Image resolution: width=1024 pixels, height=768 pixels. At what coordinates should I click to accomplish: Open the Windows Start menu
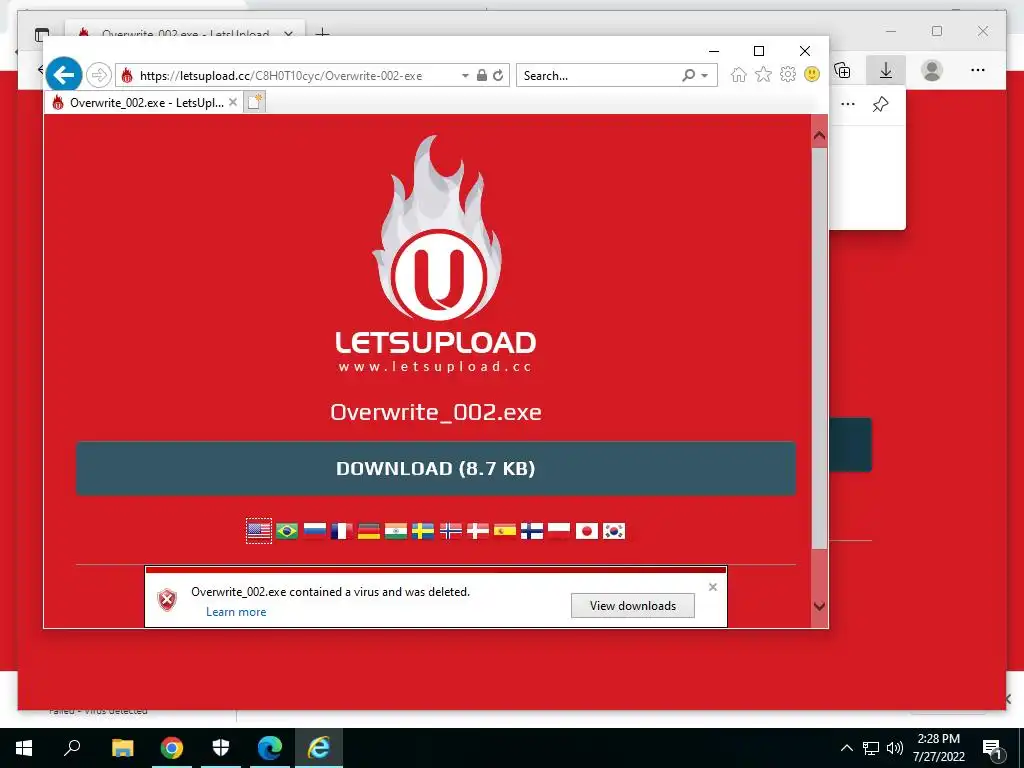(x=24, y=748)
